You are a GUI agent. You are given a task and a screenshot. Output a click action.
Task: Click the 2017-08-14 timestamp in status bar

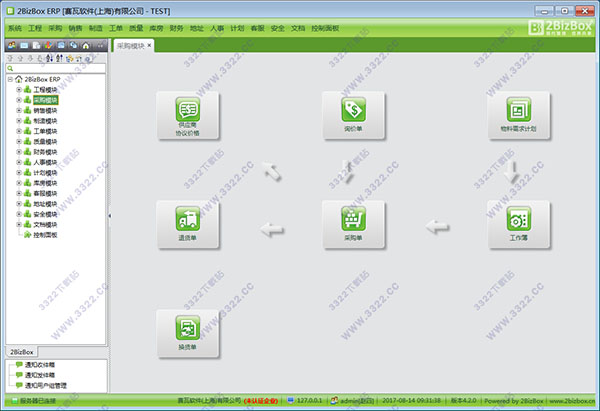click(x=411, y=400)
